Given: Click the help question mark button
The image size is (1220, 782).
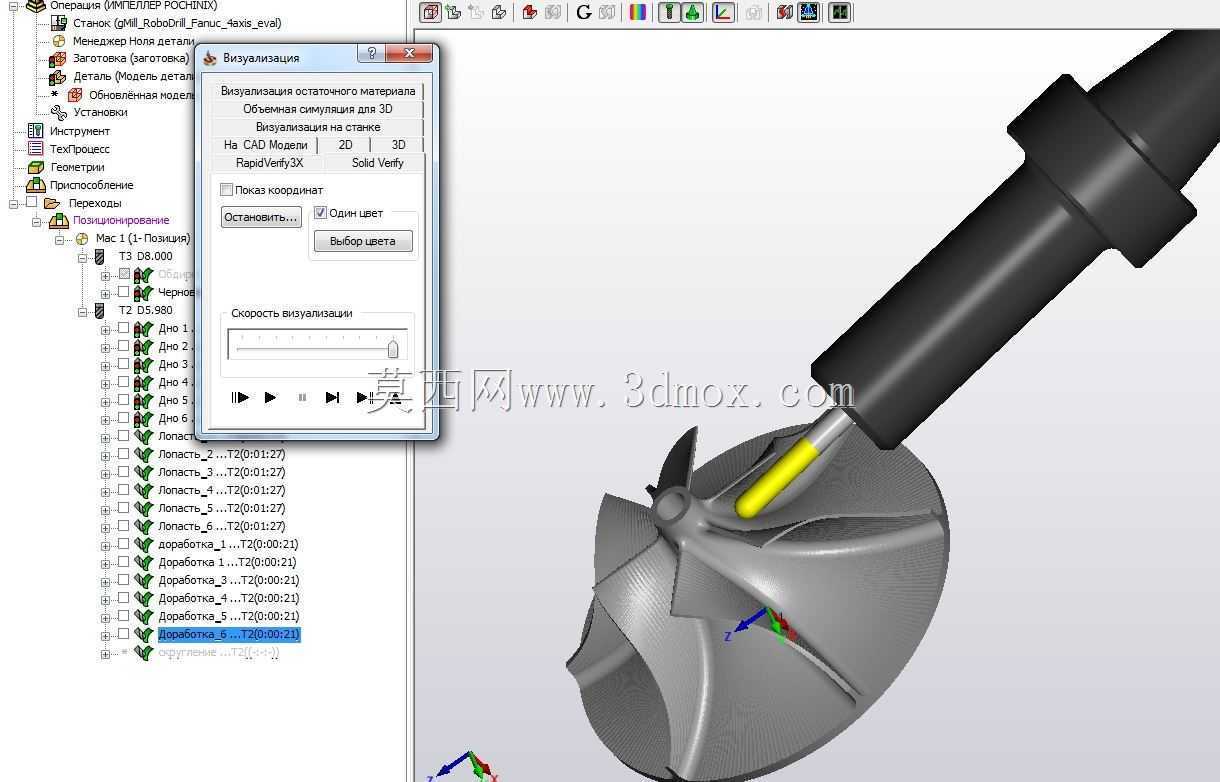Looking at the screenshot, I should 371,54.
